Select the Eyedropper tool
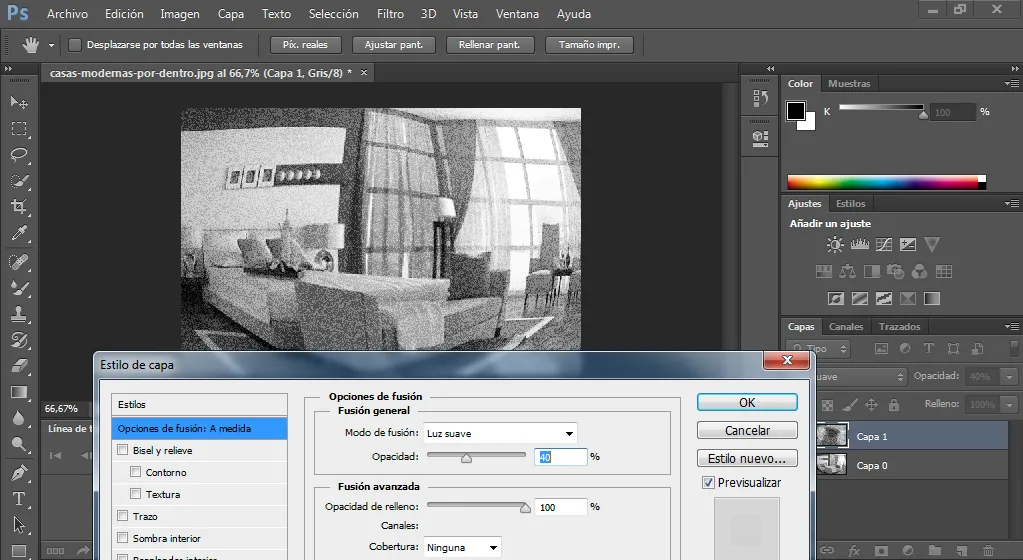The height and width of the screenshot is (560, 1023). tap(19, 234)
